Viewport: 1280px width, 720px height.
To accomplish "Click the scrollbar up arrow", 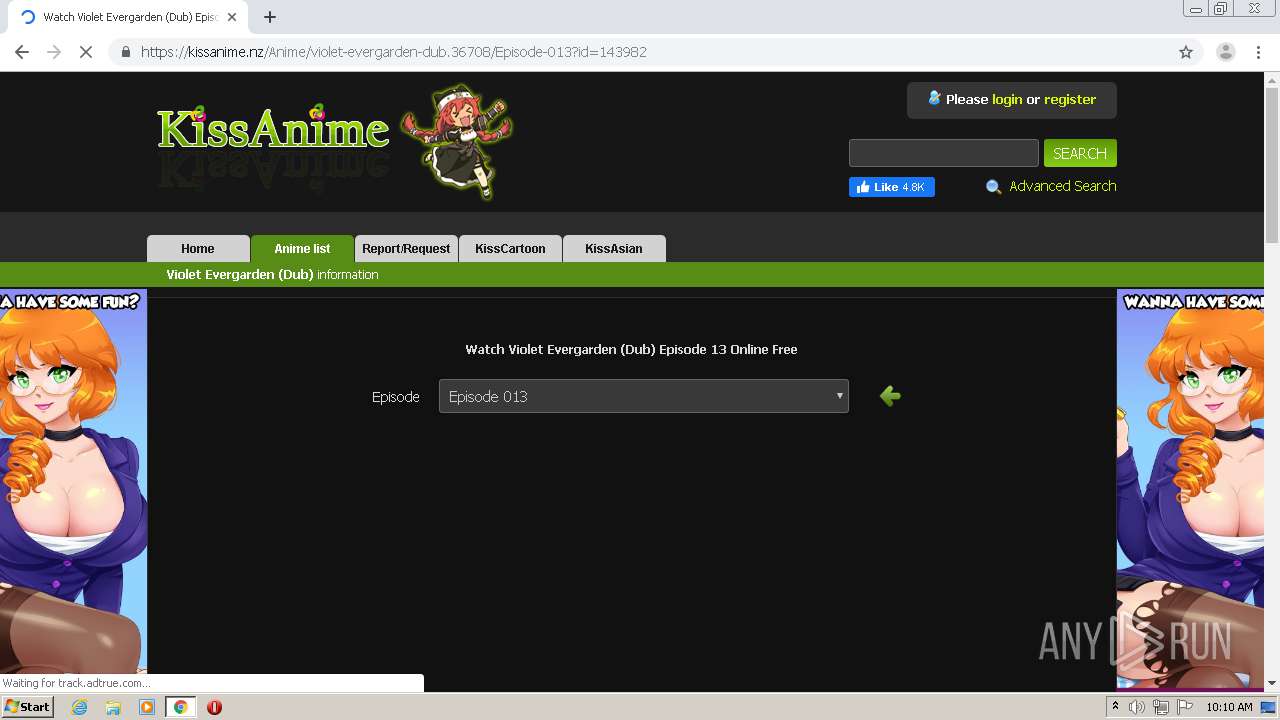I will [x=1272, y=80].
